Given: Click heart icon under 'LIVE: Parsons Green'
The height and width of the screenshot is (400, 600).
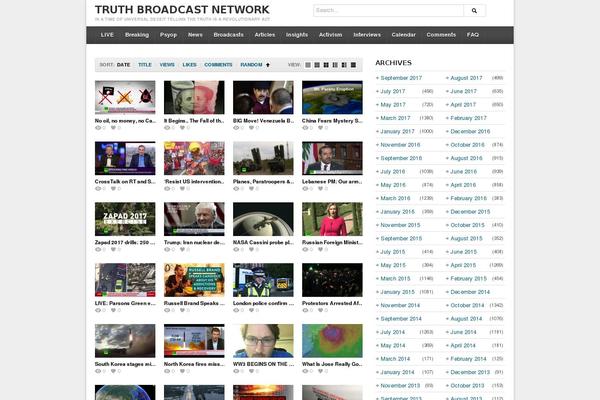Looking at the screenshot, I should click(113, 310).
